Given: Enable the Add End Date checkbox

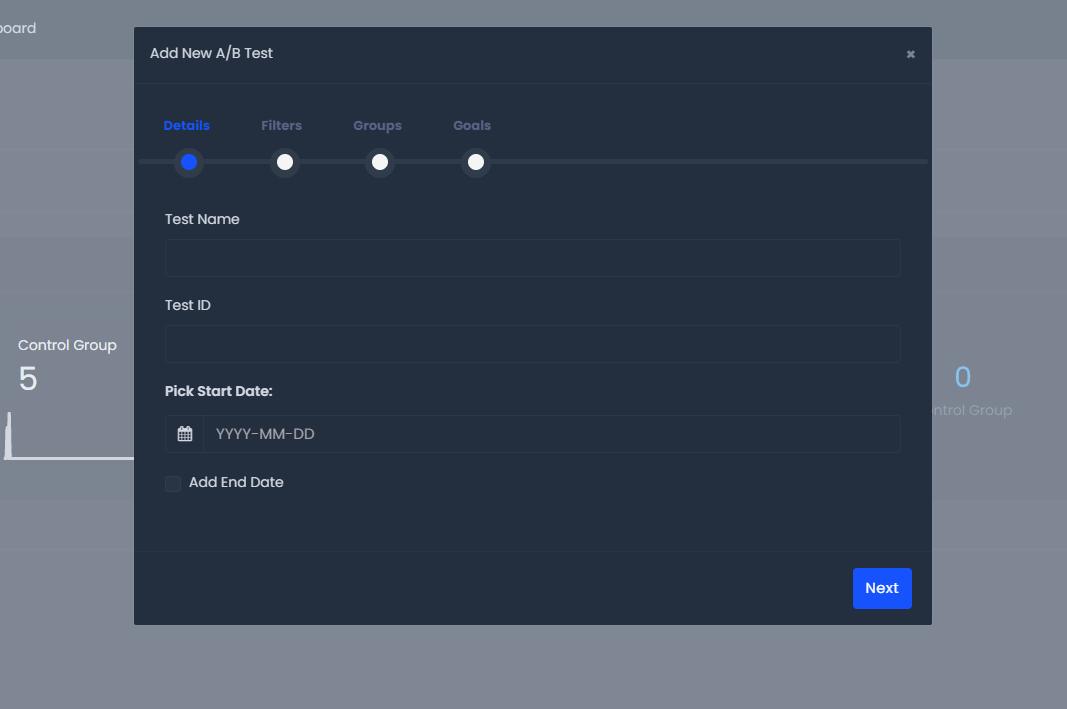Looking at the screenshot, I should pyautogui.click(x=173, y=483).
